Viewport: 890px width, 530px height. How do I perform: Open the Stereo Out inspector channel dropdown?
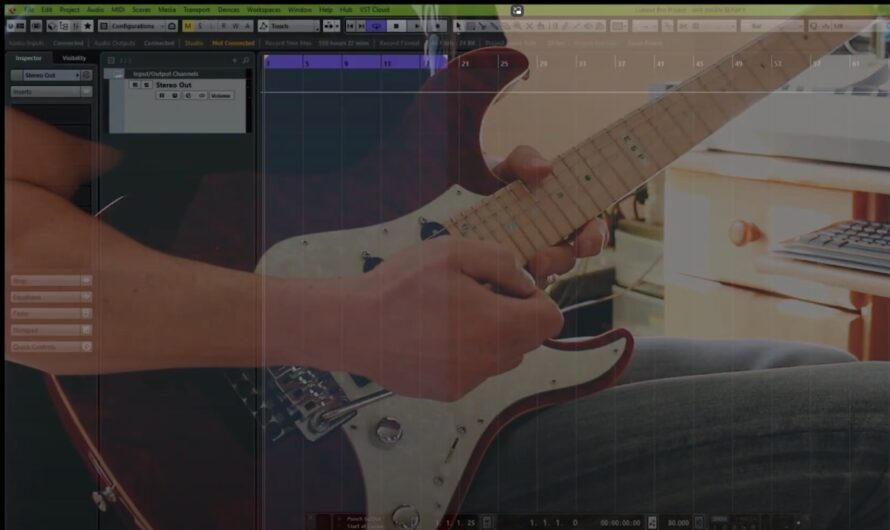click(52, 75)
